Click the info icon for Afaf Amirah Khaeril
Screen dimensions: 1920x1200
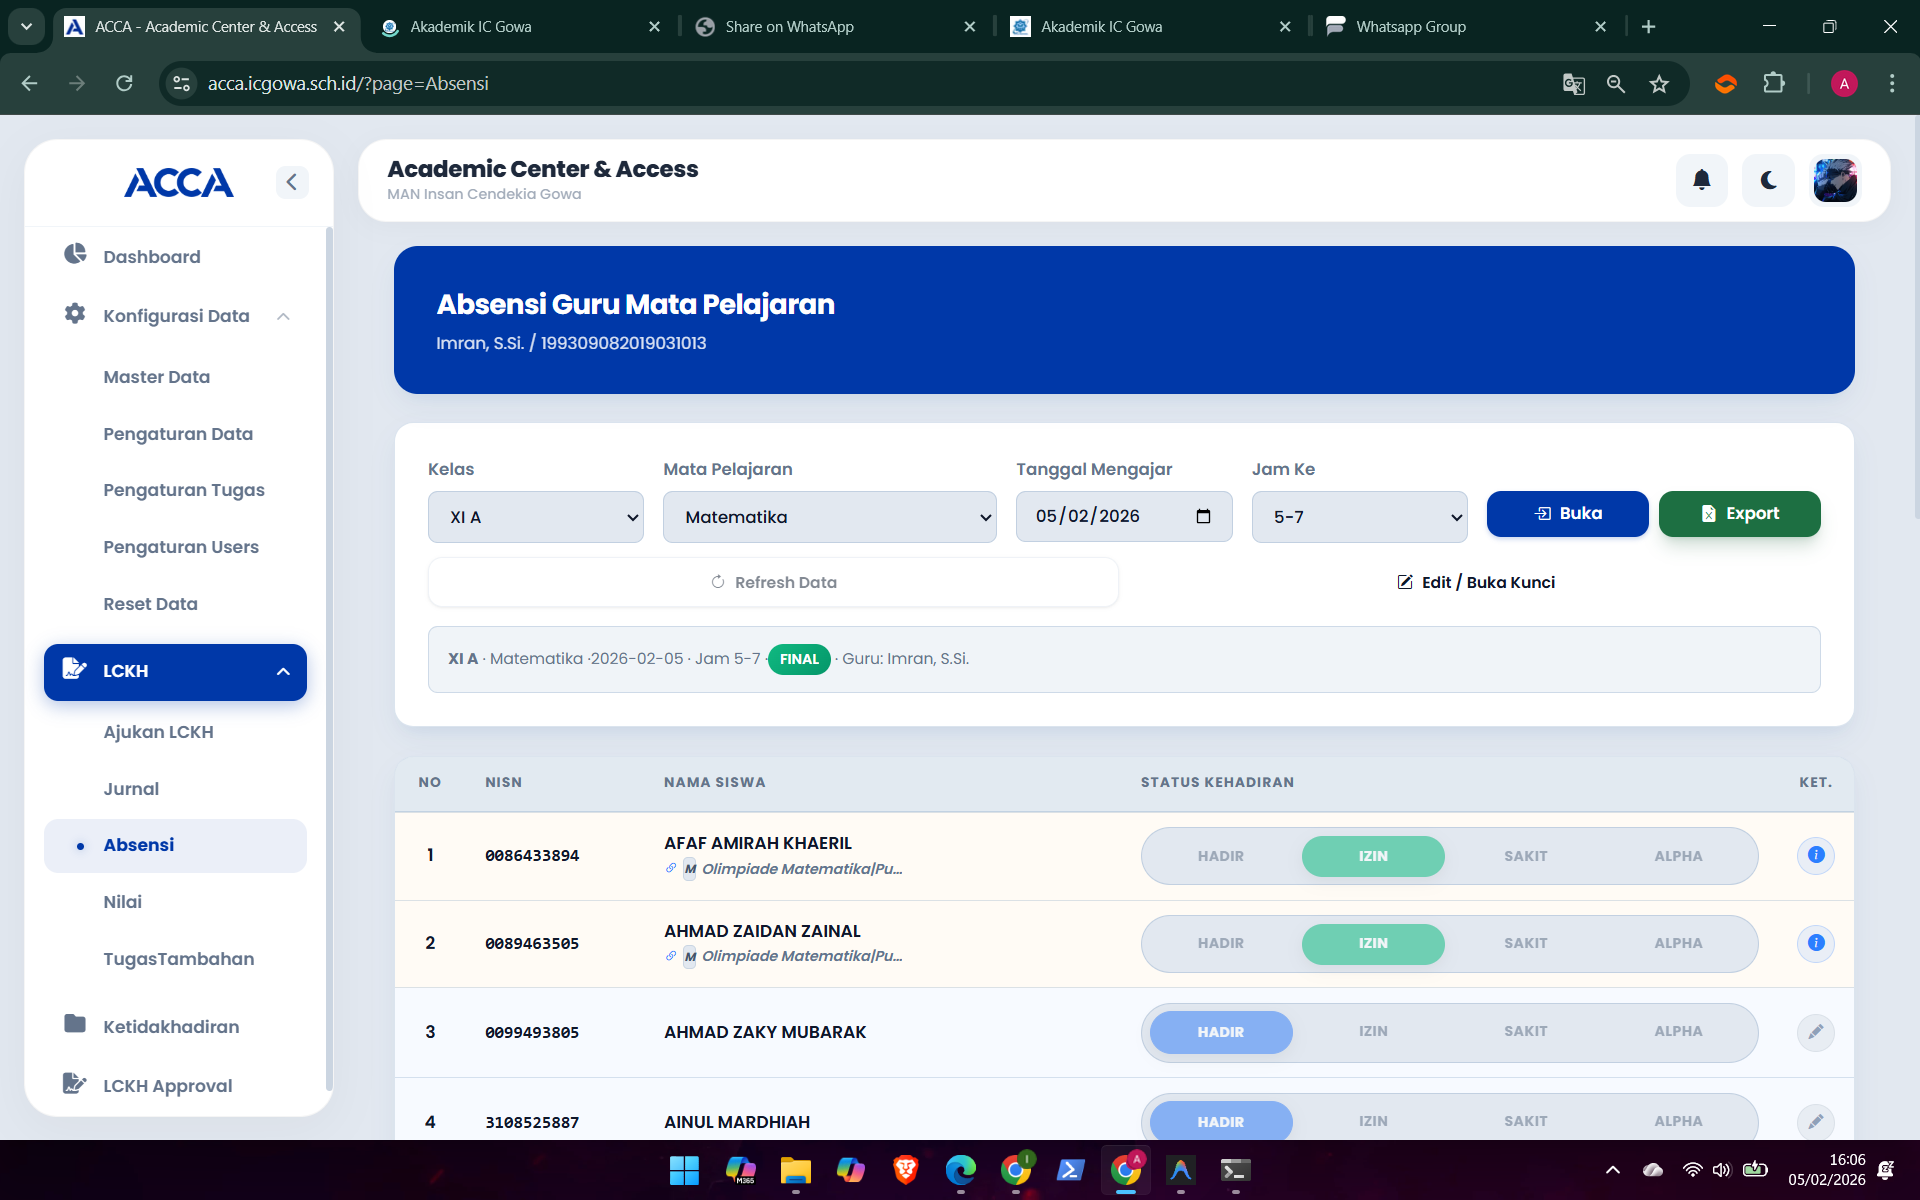point(1816,855)
